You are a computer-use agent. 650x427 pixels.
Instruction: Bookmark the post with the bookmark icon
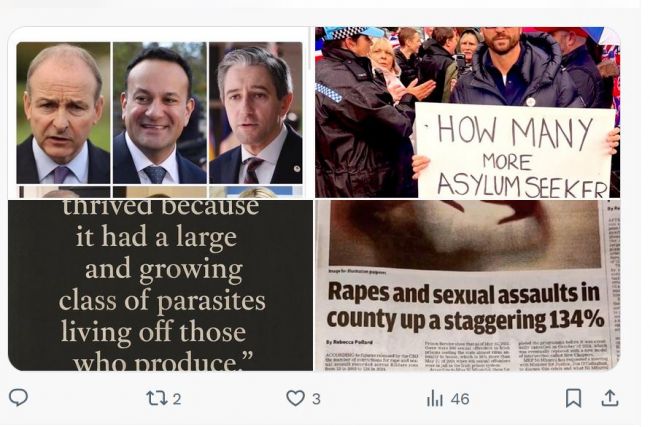573,398
